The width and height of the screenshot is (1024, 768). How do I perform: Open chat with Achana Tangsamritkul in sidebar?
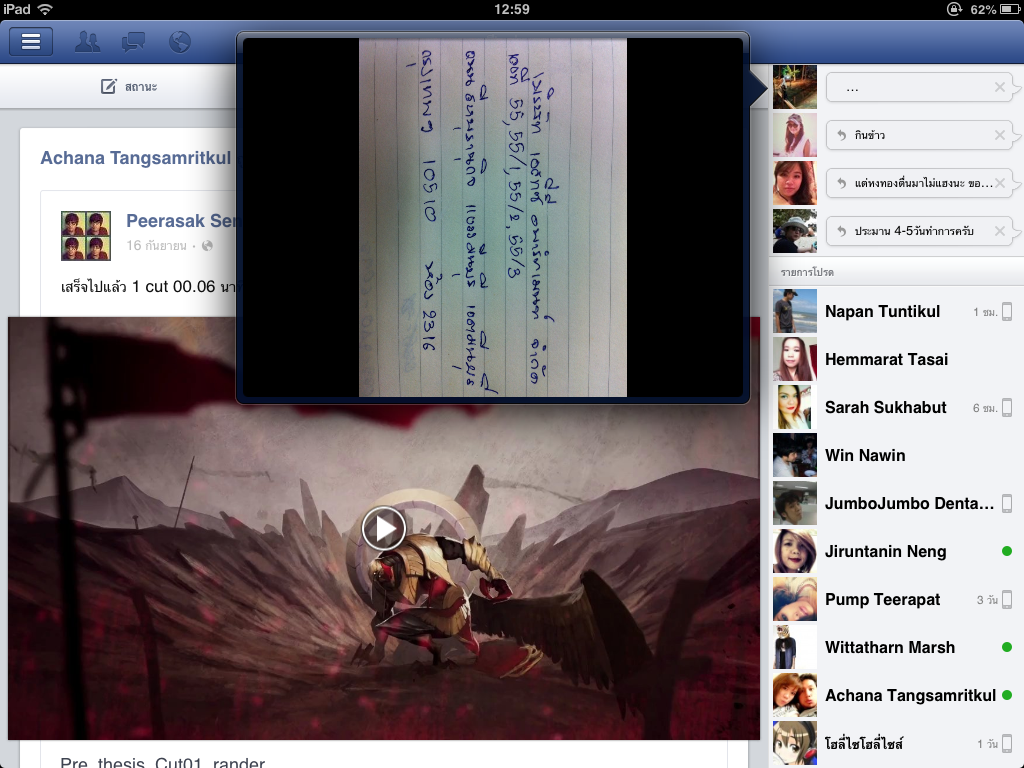point(896,696)
